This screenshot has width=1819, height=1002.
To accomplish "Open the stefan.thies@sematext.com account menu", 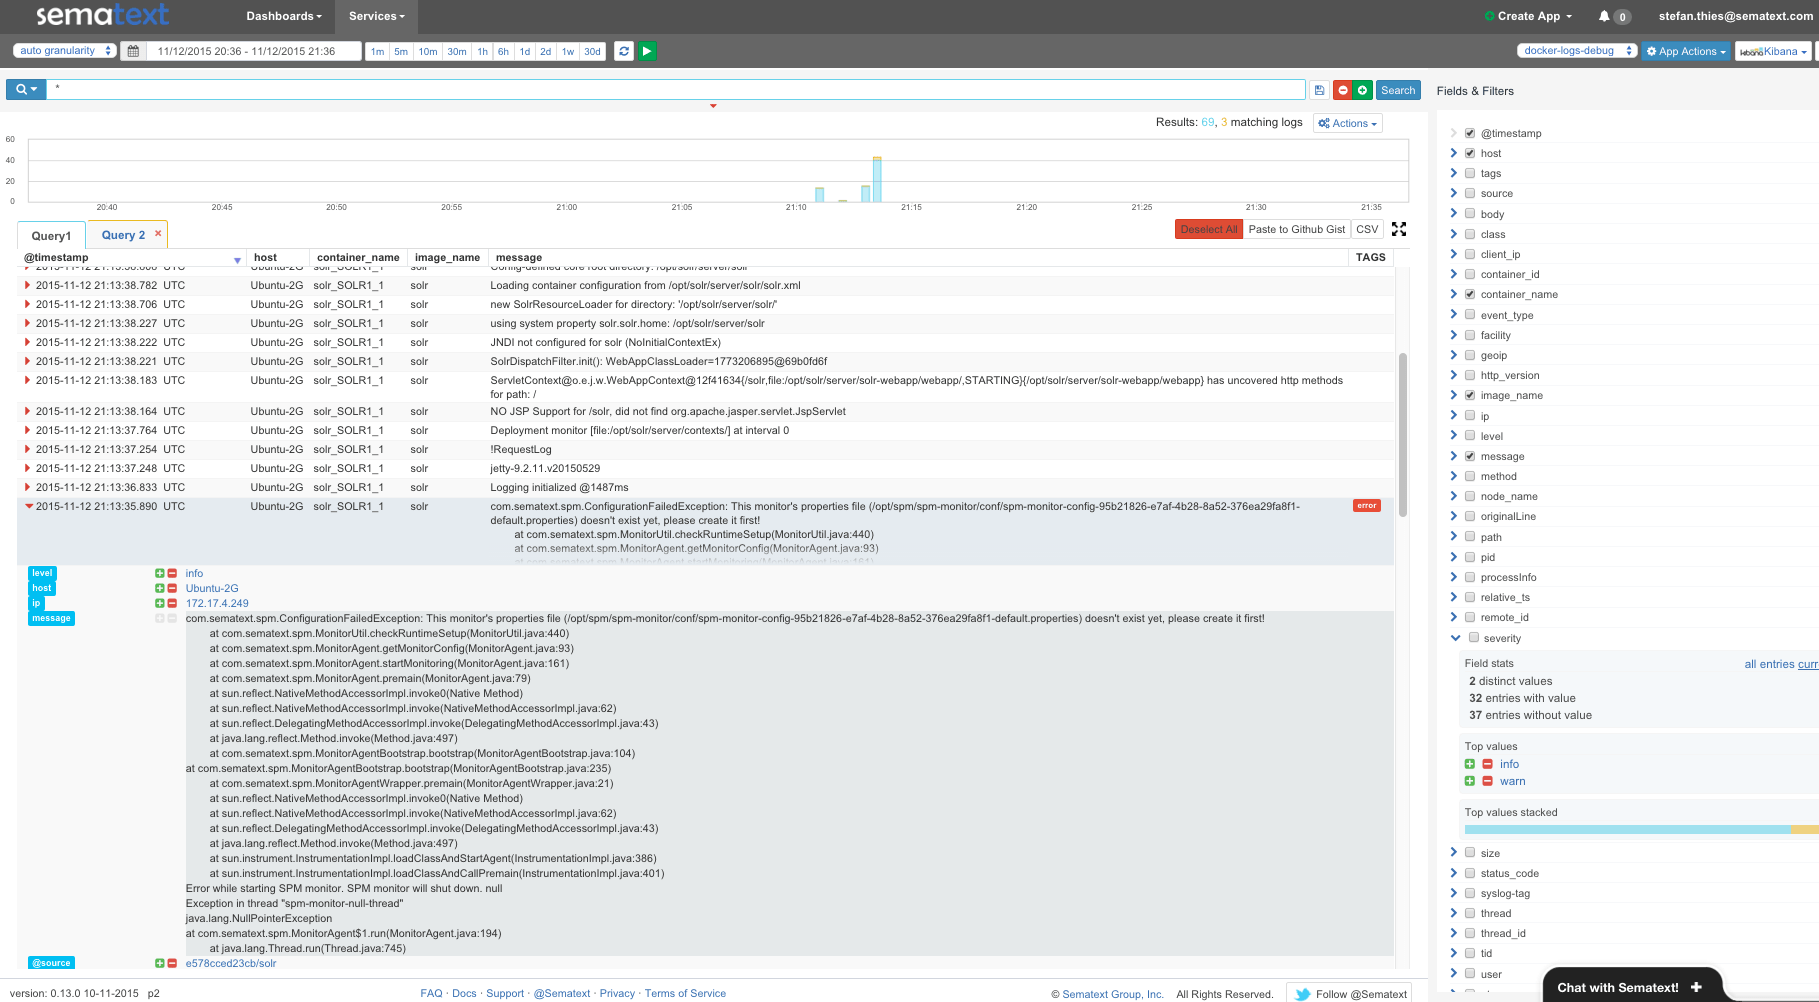I will (x=1736, y=16).
